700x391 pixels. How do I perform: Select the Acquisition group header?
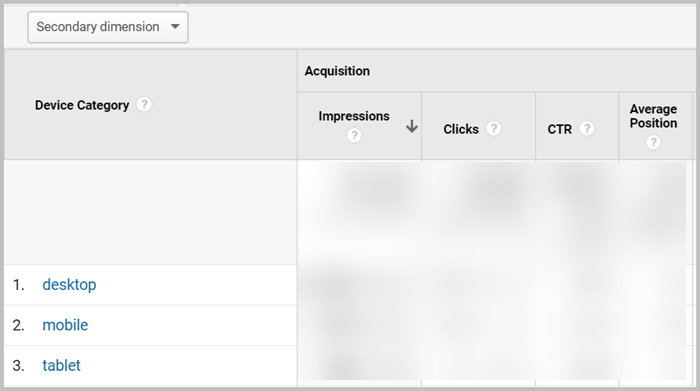[337, 71]
